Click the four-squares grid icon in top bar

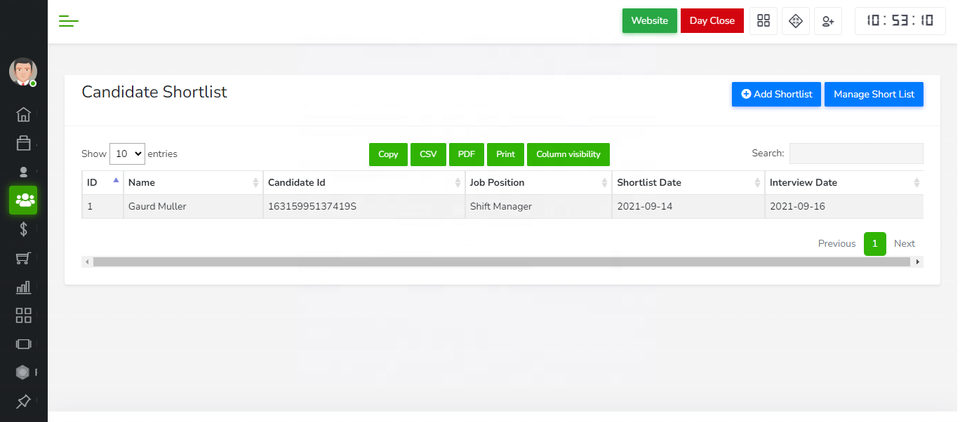pyautogui.click(x=764, y=21)
